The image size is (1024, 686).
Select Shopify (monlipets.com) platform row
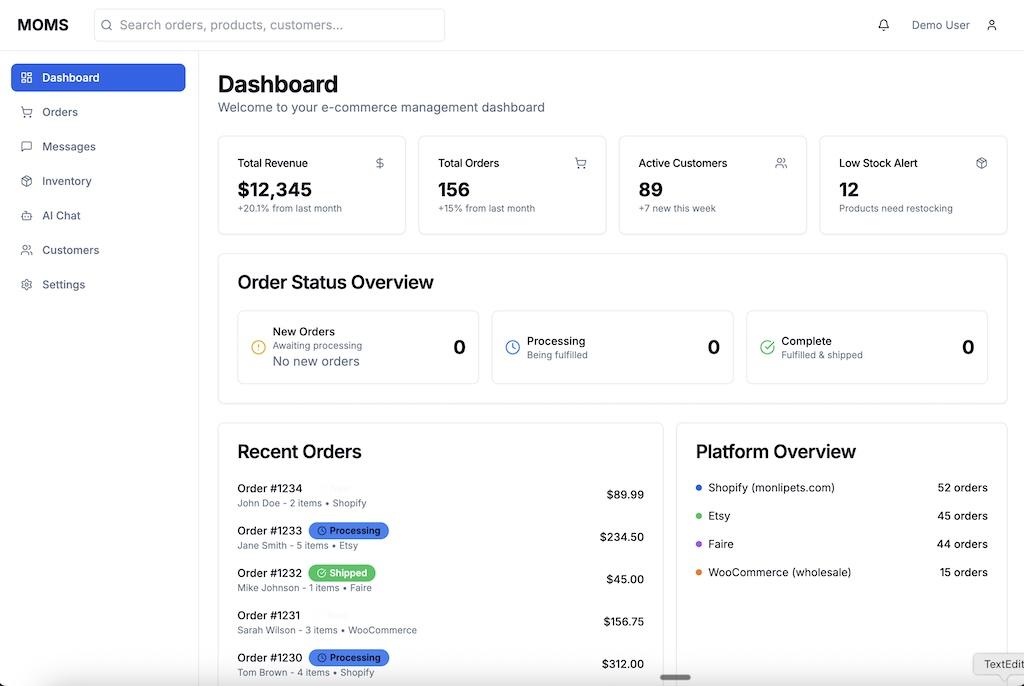pos(842,487)
